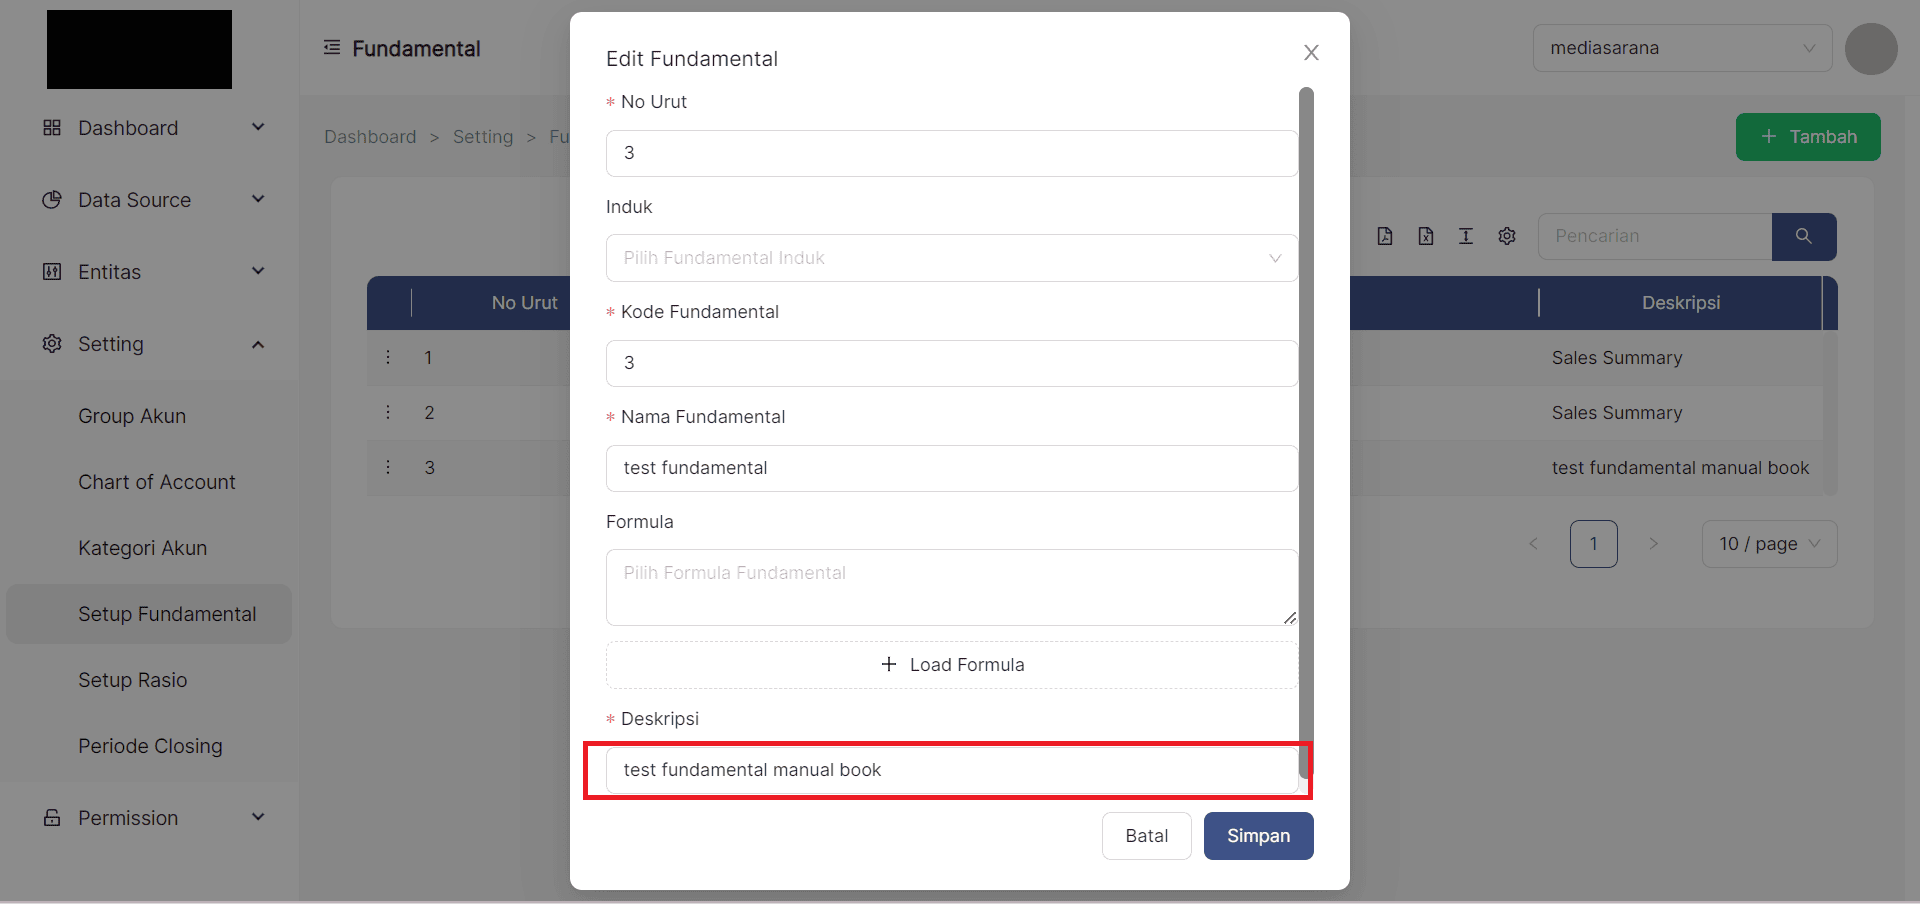Open row 1 actions three-dot menu
This screenshot has height=904, width=1920.
point(388,357)
